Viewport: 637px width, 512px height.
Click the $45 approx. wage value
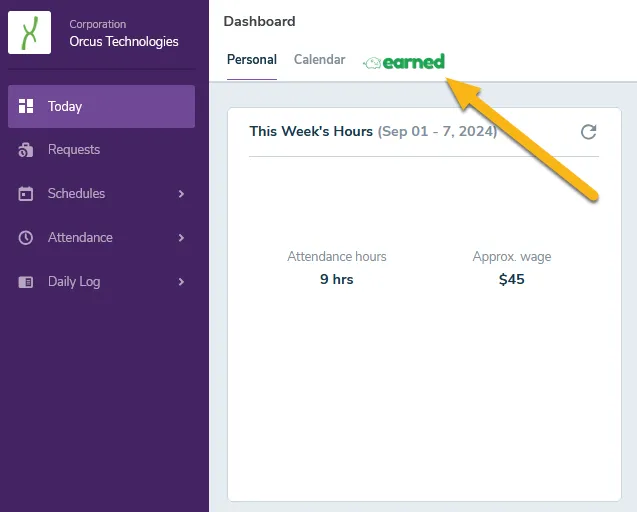pos(511,280)
